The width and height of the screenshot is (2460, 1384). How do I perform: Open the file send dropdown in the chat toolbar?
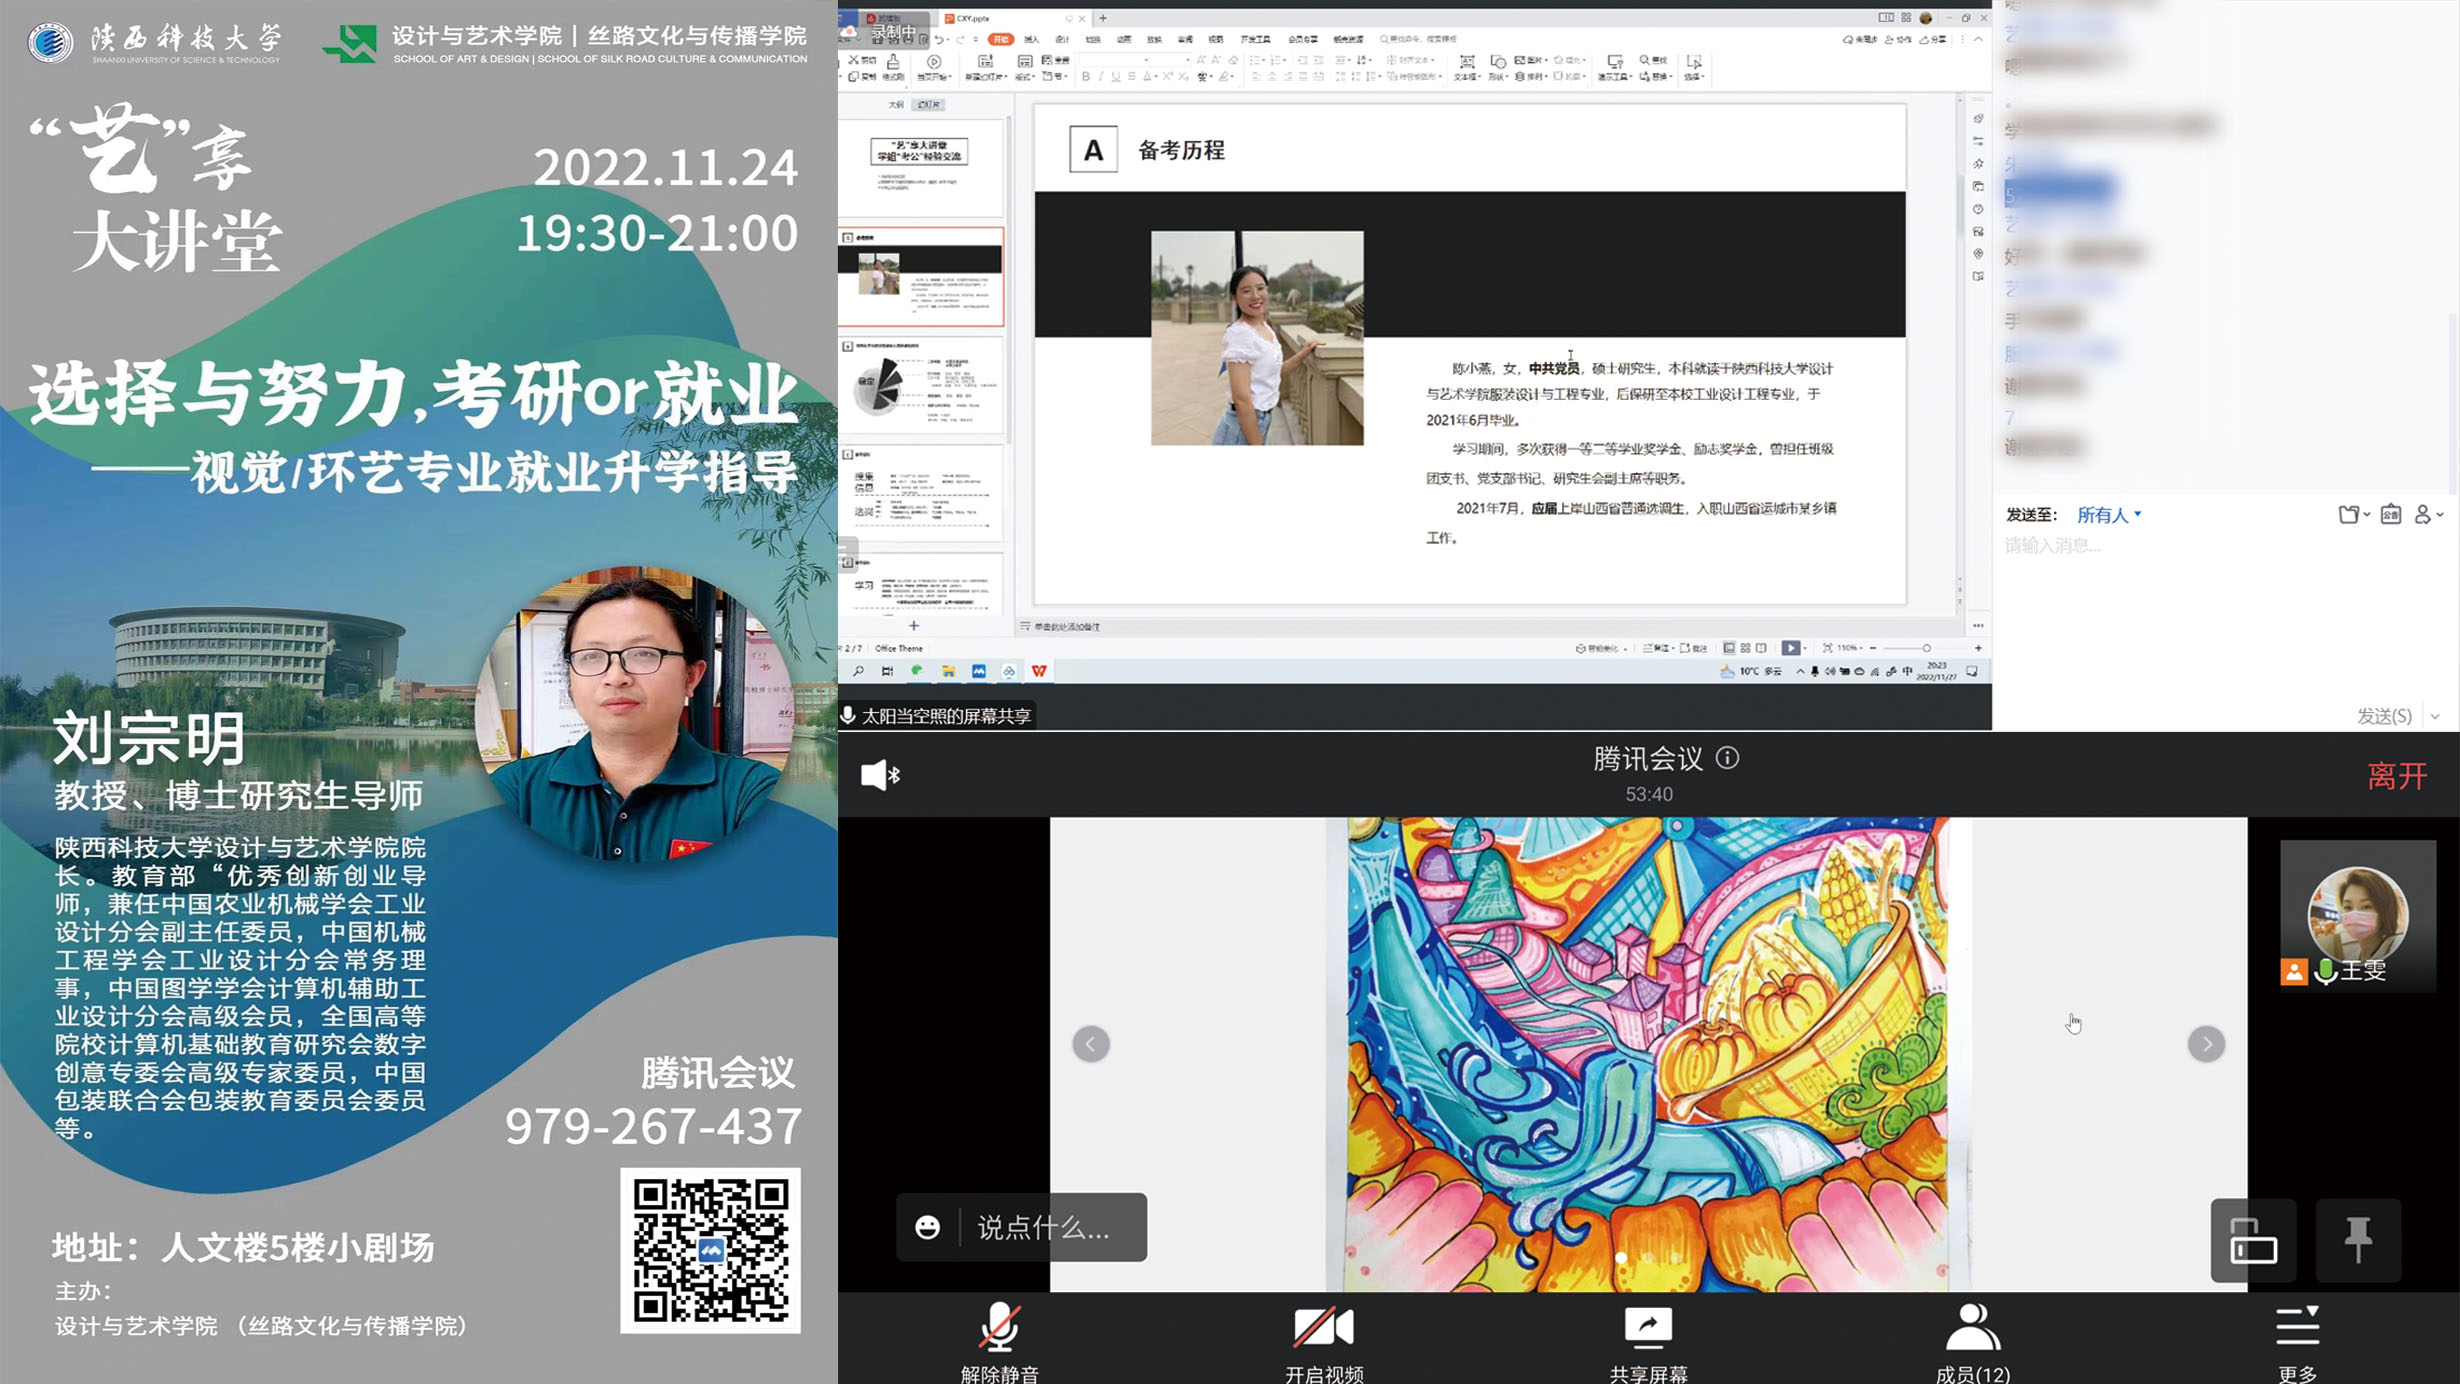(2354, 515)
